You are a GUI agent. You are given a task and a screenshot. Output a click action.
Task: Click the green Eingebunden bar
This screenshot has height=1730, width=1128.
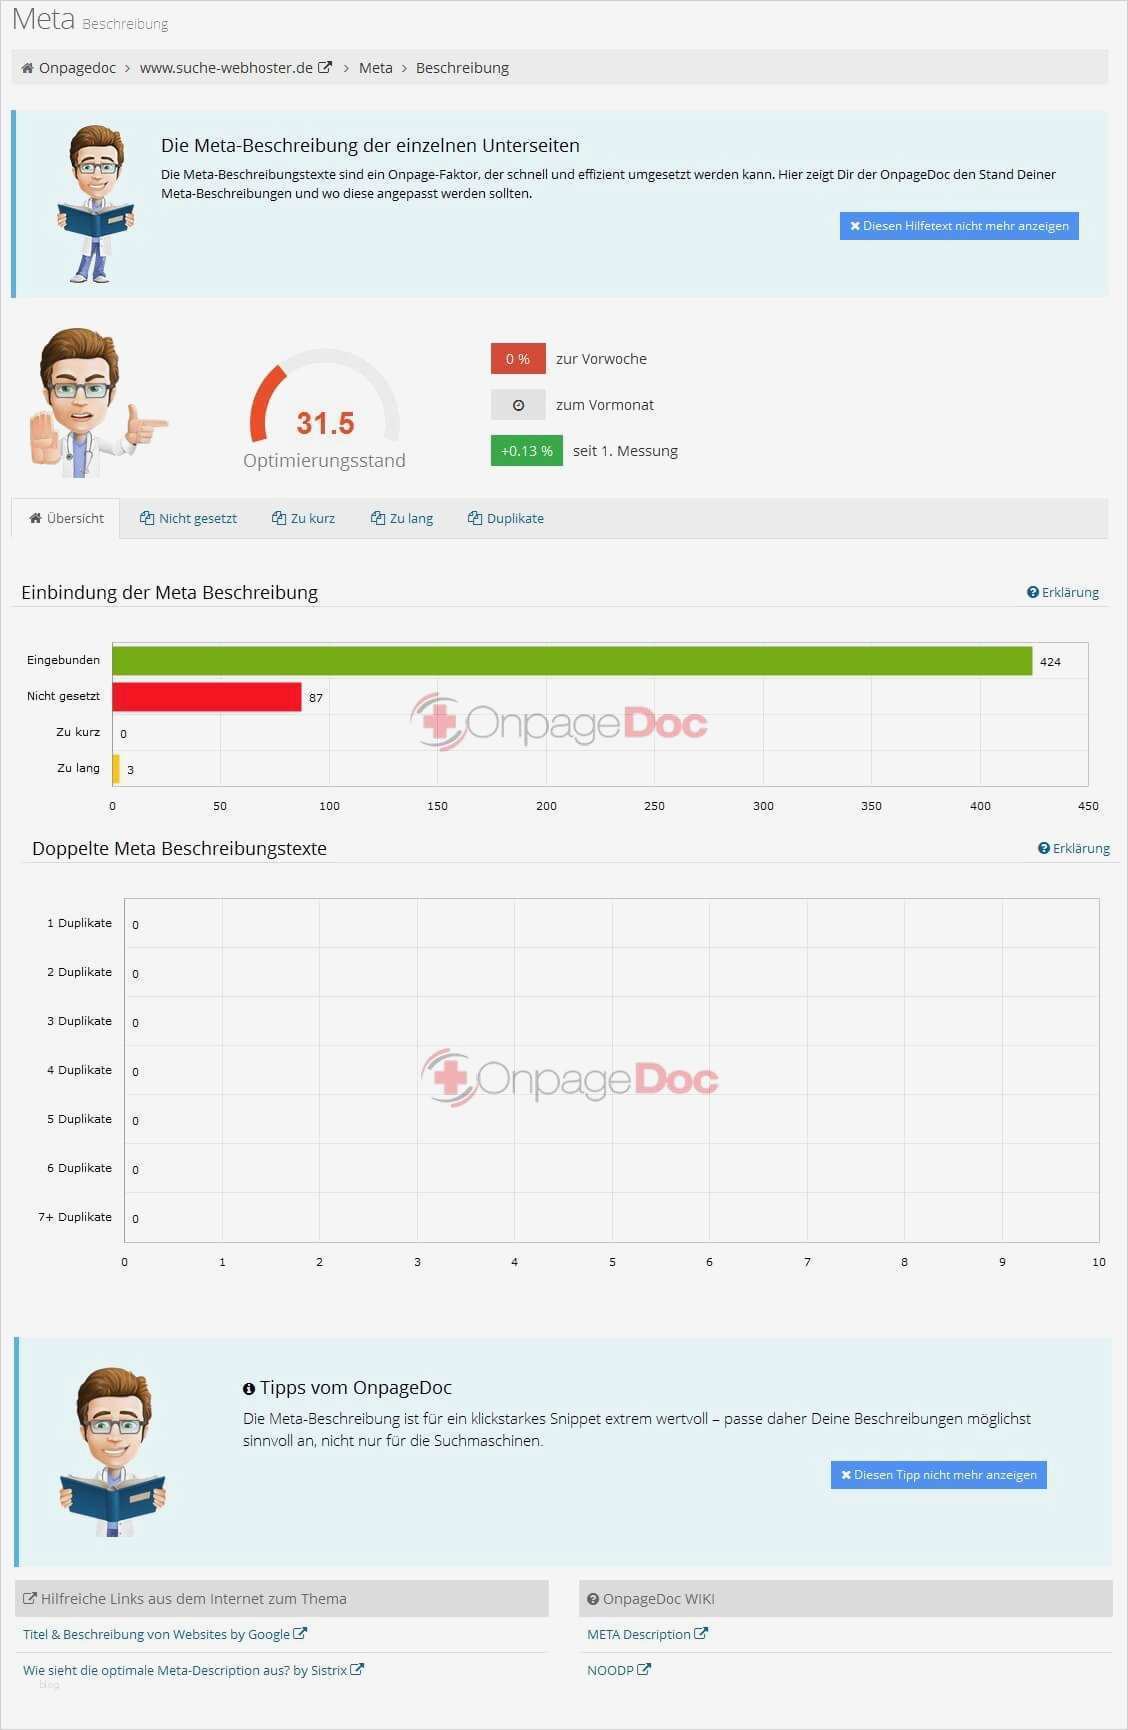point(572,661)
